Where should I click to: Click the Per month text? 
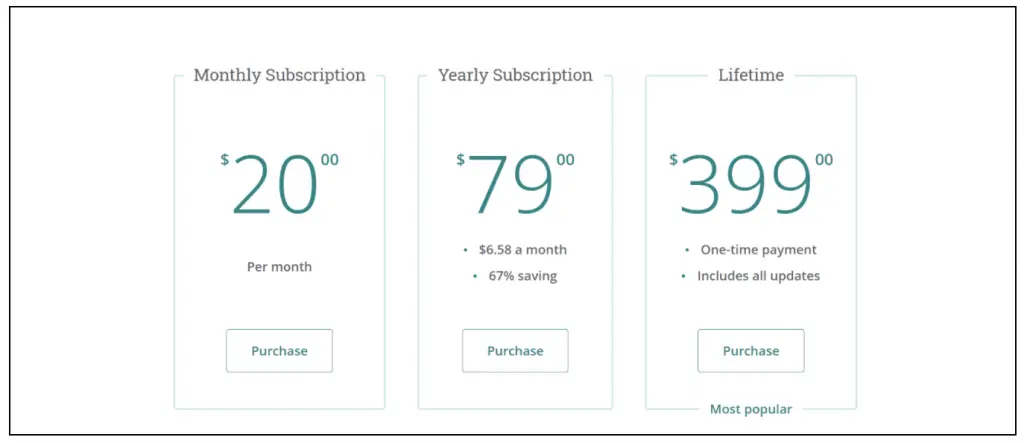(x=279, y=267)
